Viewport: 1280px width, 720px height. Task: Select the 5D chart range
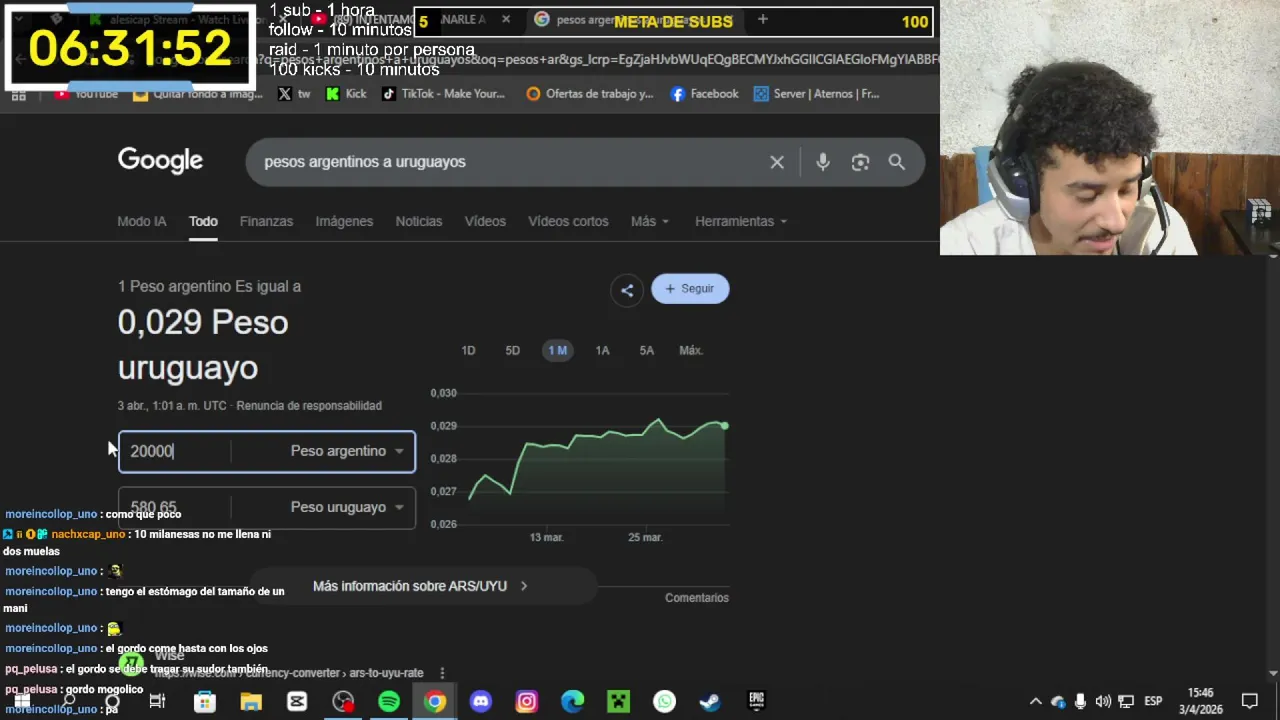coord(513,351)
